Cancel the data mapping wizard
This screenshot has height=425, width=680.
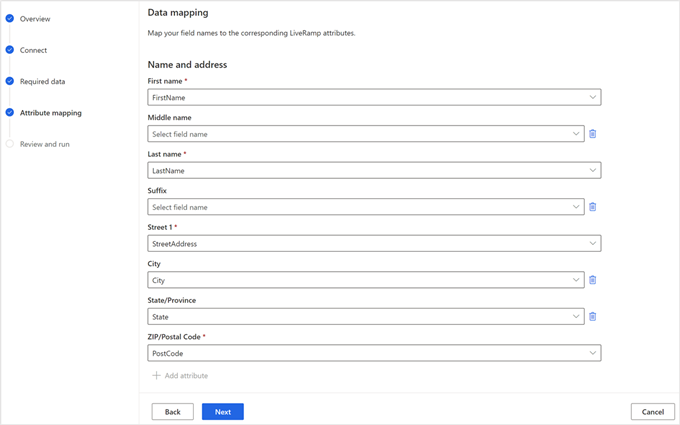(x=653, y=412)
